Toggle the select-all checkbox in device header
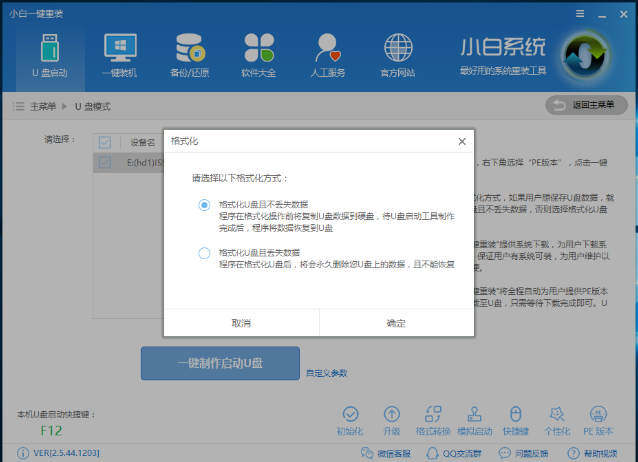 pyautogui.click(x=105, y=142)
